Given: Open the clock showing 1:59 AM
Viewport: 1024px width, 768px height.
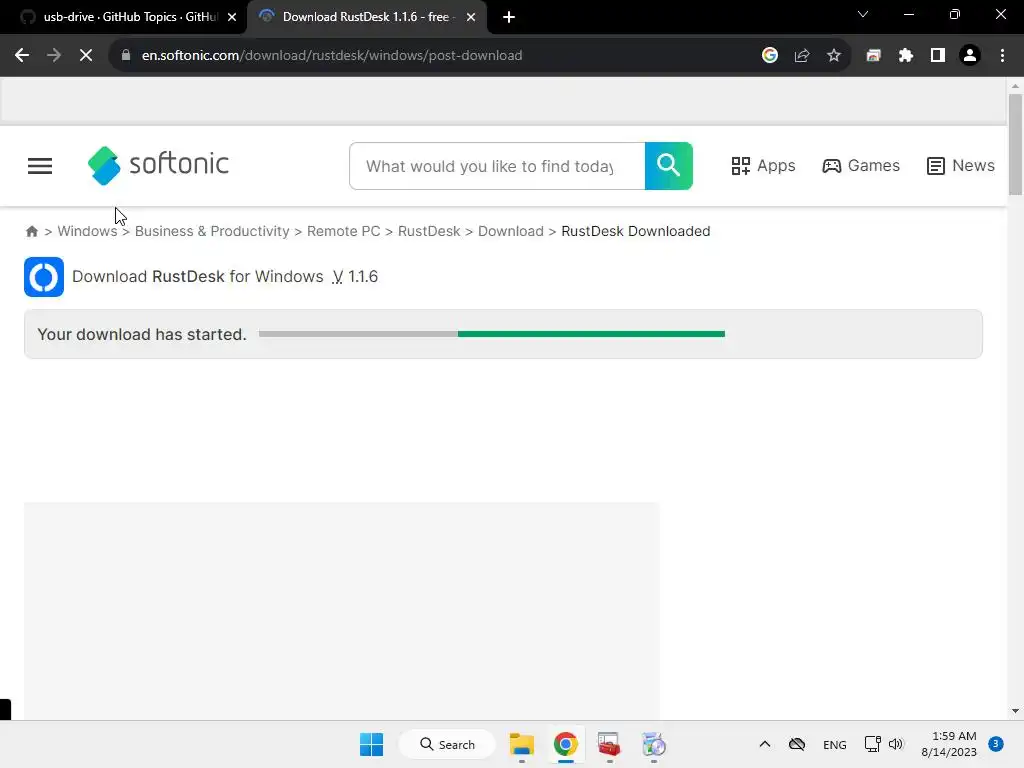Looking at the screenshot, I should click(x=949, y=744).
